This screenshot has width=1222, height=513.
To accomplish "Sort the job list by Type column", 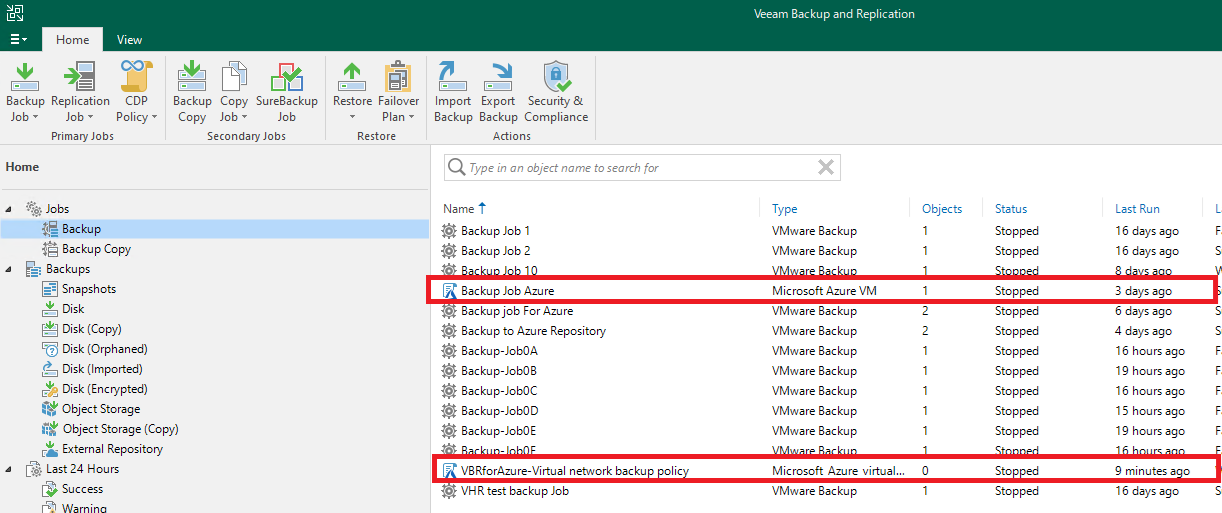I will 785,209.
